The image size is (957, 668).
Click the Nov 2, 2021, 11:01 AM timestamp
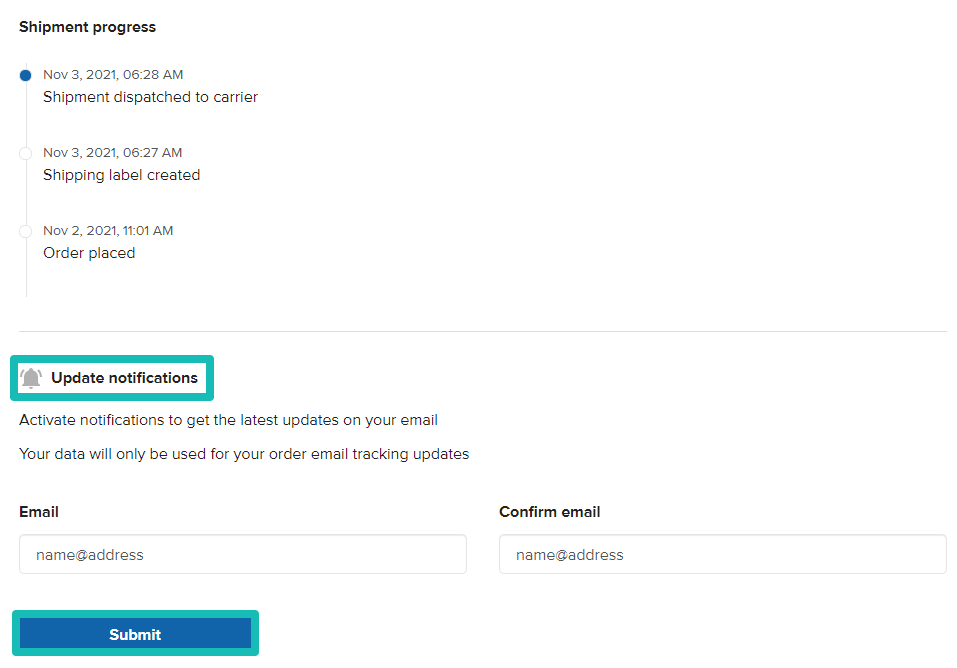(108, 230)
